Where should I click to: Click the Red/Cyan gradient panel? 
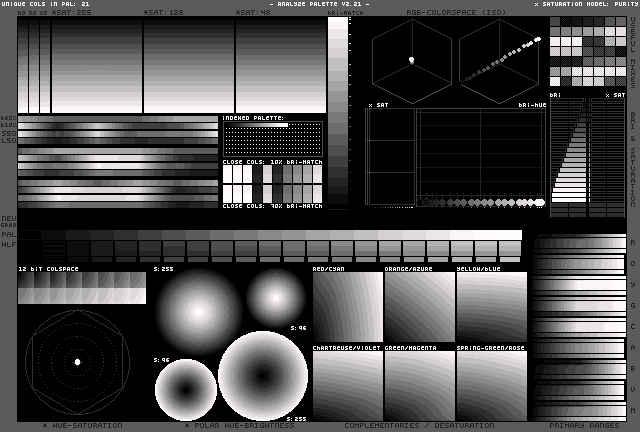(x=347, y=307)
